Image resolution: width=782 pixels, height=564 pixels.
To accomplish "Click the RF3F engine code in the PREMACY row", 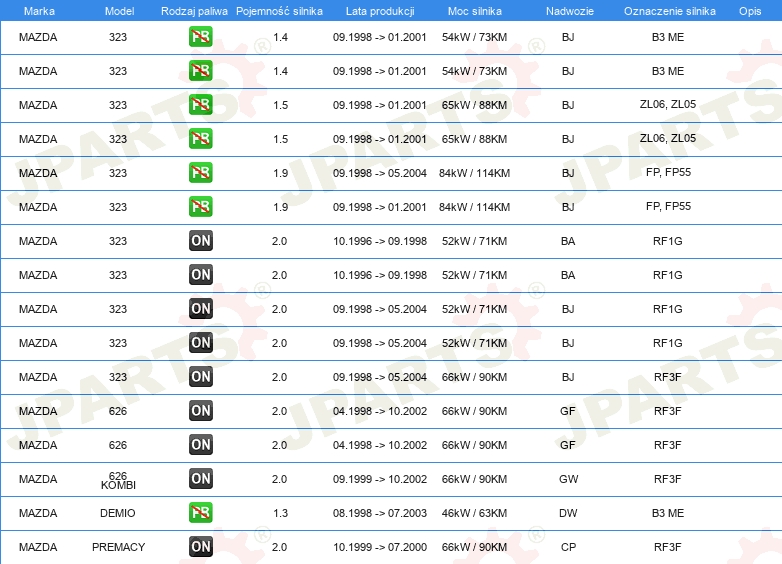I will (x=668, y=547).
